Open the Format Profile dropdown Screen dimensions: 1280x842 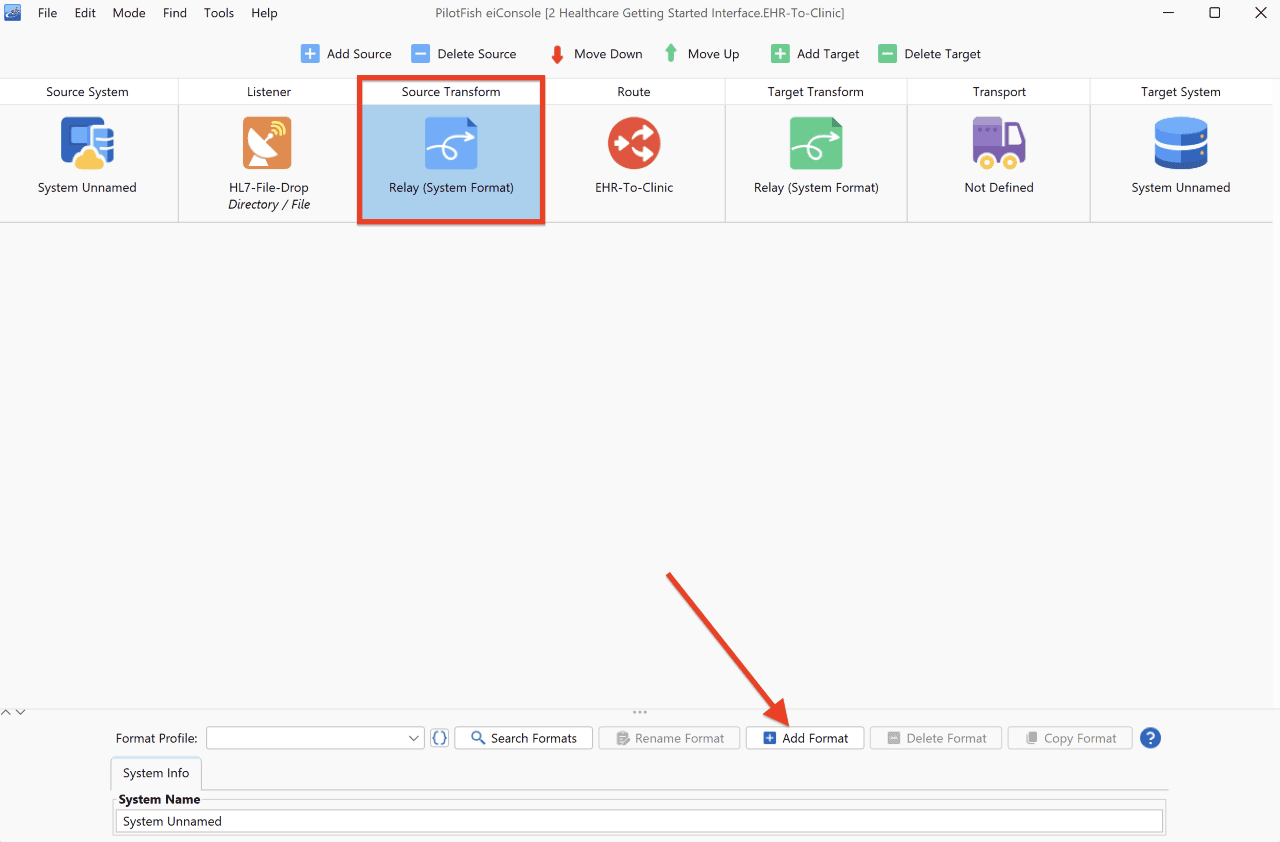[x=315, y=738]
